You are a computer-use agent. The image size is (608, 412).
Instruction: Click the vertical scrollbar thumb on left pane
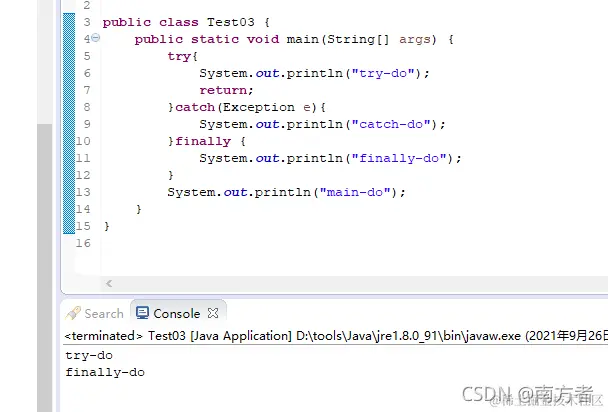click(45, 267)
